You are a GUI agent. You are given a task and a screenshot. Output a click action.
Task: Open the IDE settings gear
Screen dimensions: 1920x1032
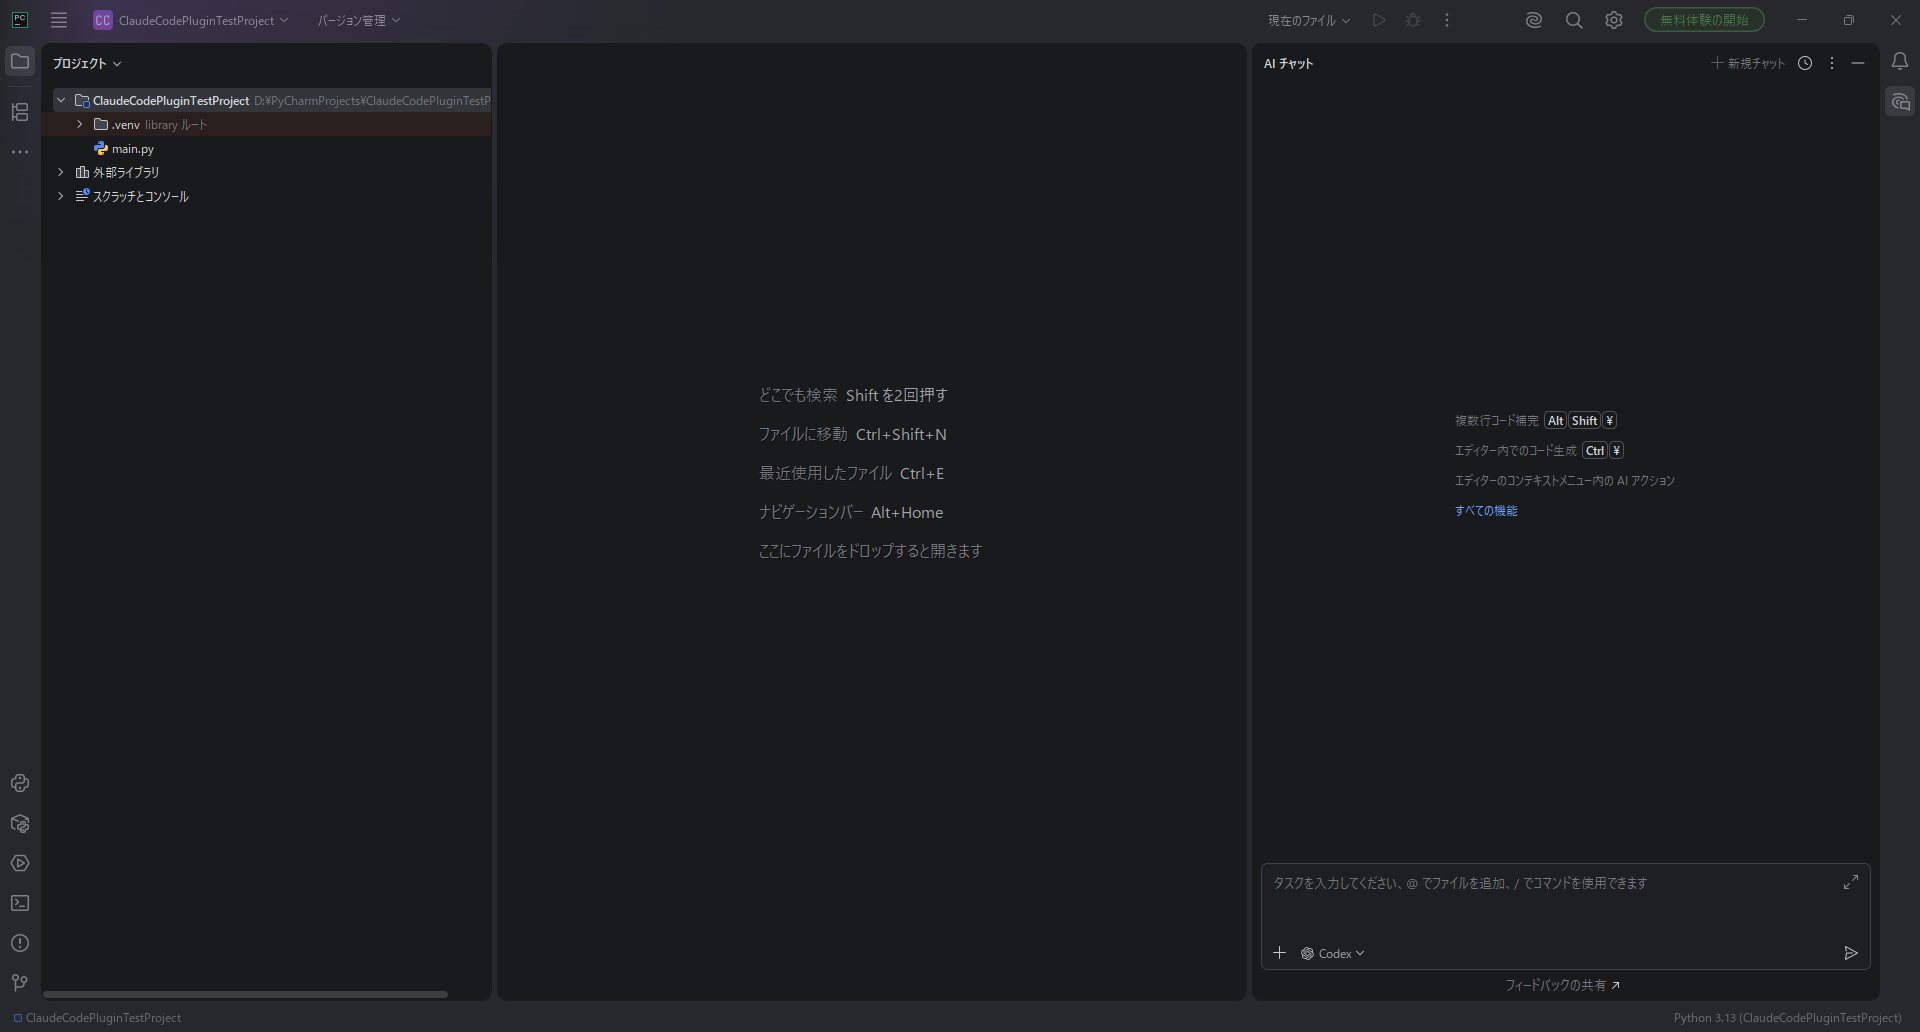tap(1614, 20)
